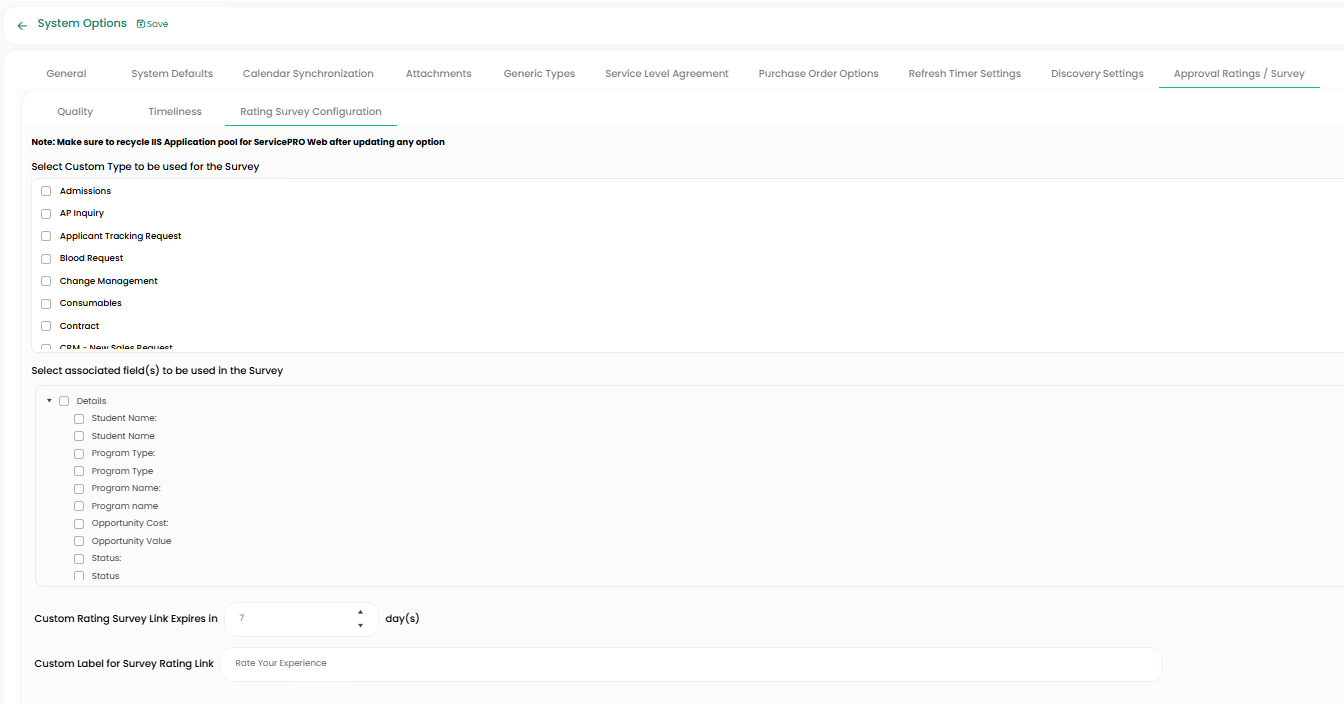This screenshot has width=1344, height=704.
Task: Switch to the Timeliness sub-tab
Action: (175, 111)
